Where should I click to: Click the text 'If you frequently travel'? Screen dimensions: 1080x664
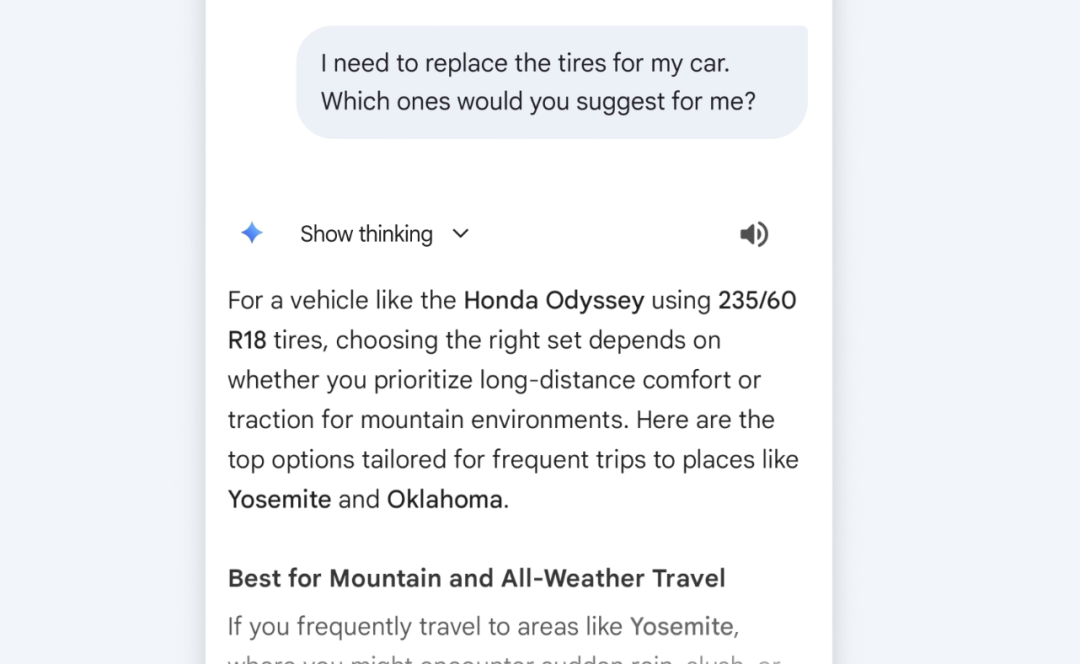tap(358, 627)
